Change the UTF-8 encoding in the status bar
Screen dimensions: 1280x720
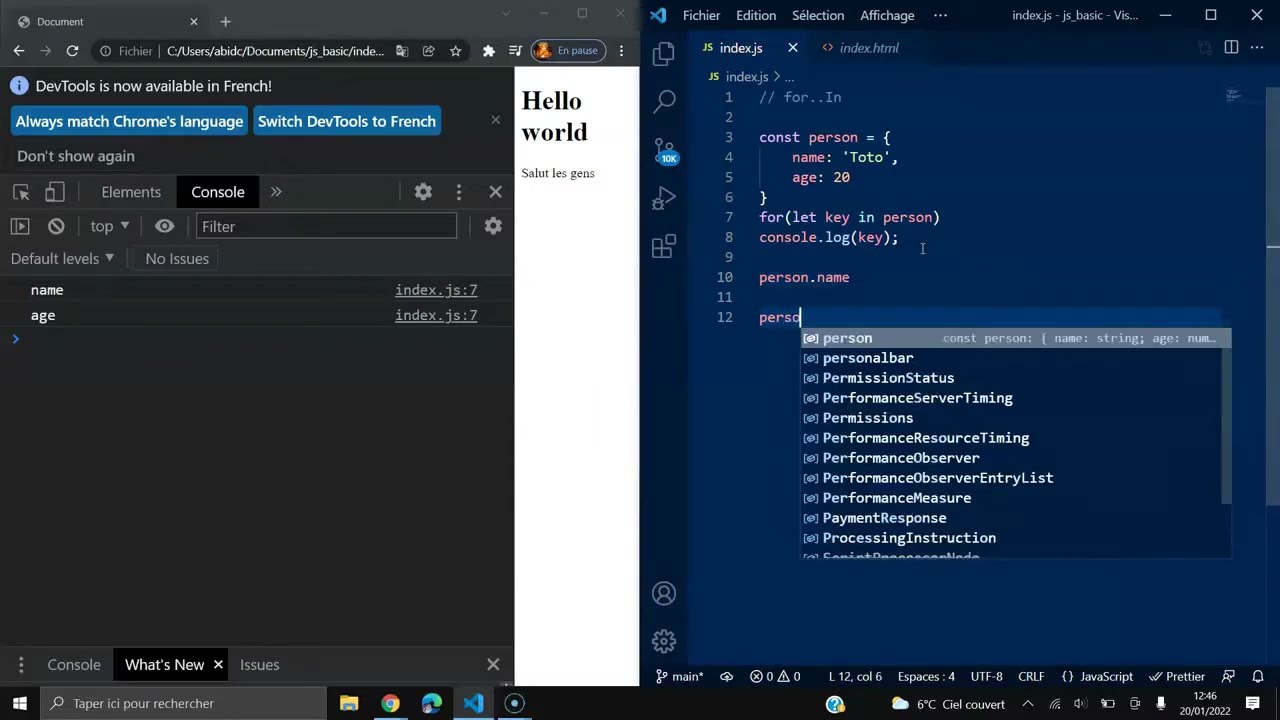986,676
